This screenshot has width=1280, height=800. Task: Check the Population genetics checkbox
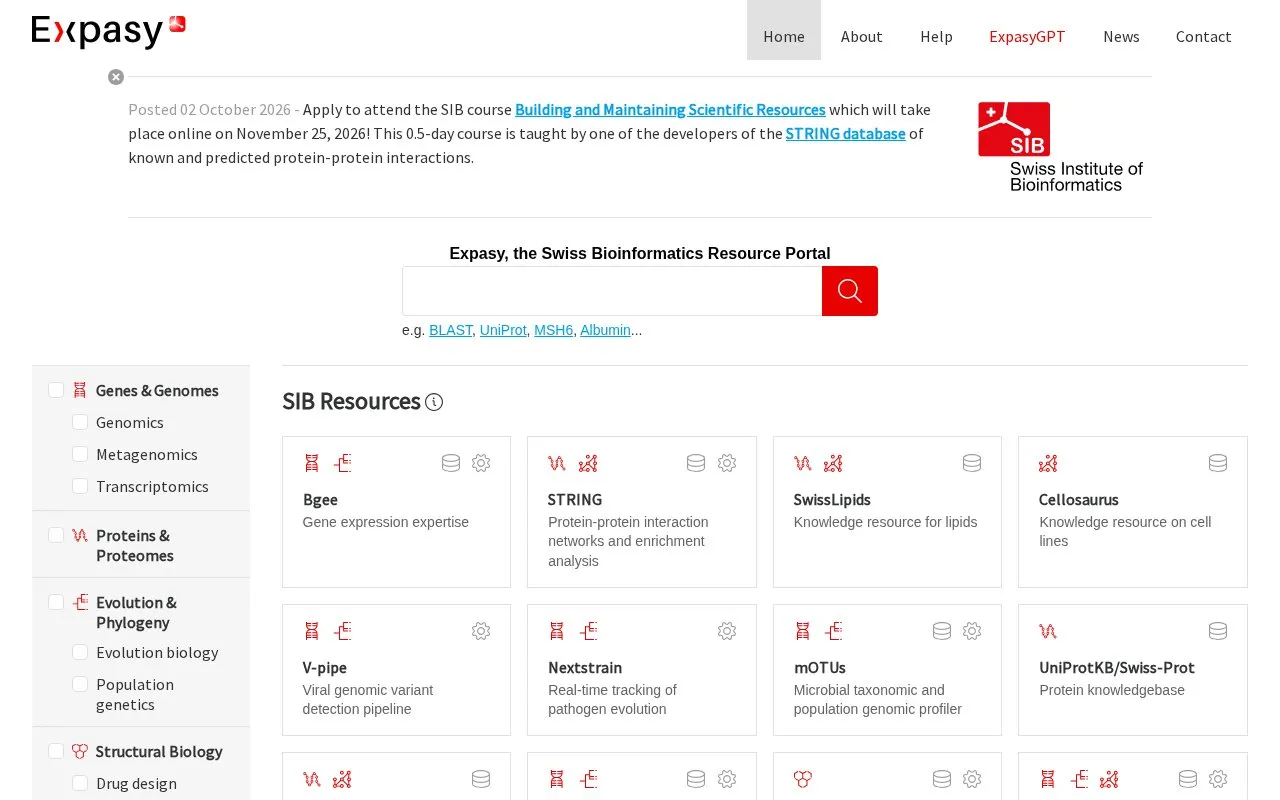(80, 684)
